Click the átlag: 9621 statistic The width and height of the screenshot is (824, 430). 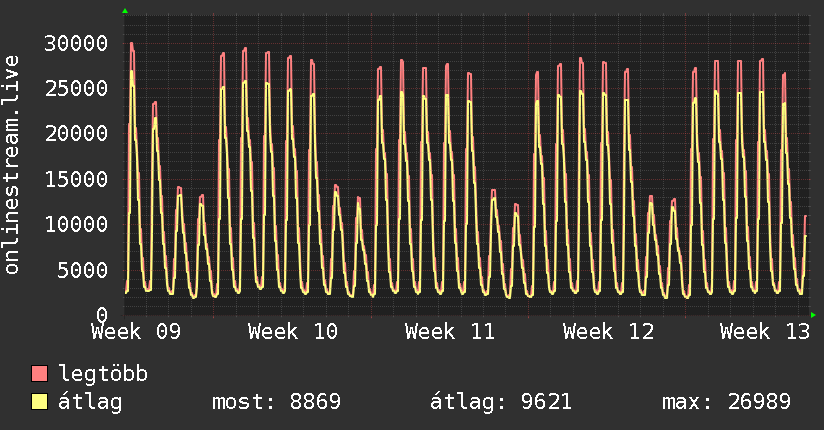pos(501,402)
